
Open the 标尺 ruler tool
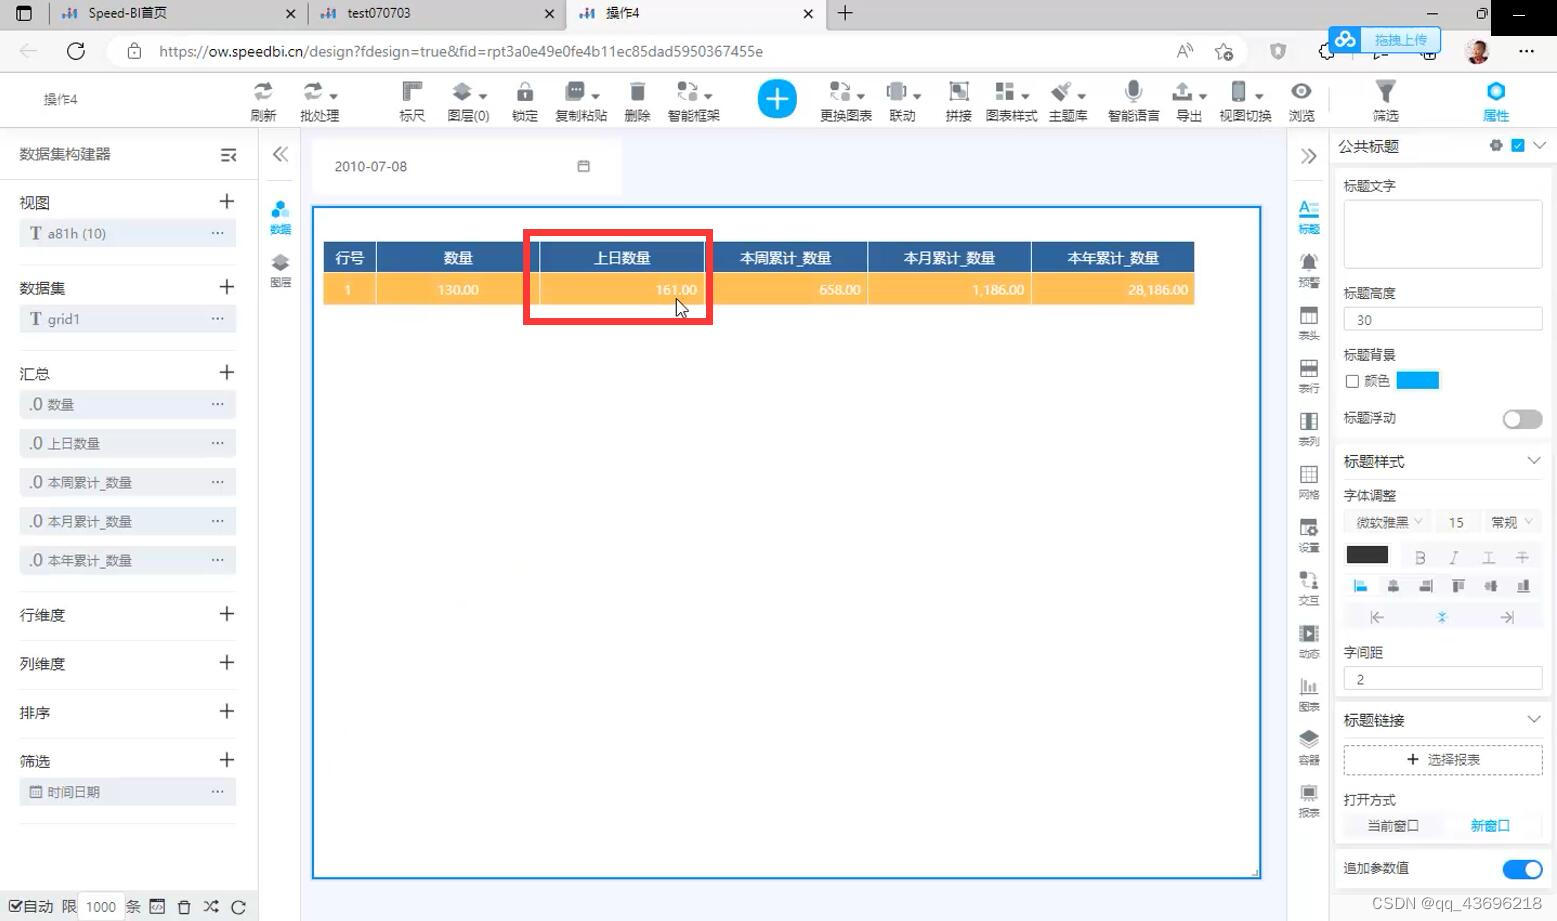(x=412, y=101)
